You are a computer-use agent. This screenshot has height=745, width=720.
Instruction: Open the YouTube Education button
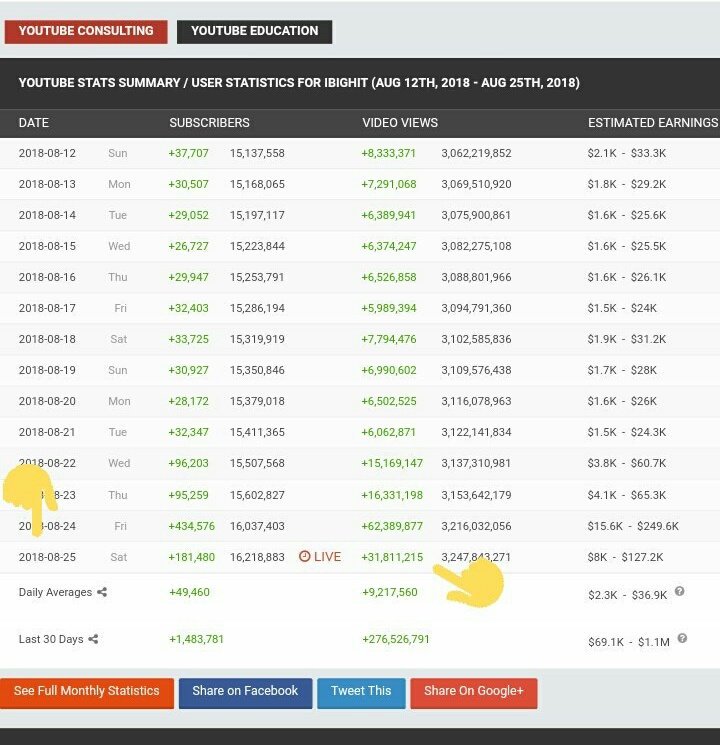coord(254,31)
